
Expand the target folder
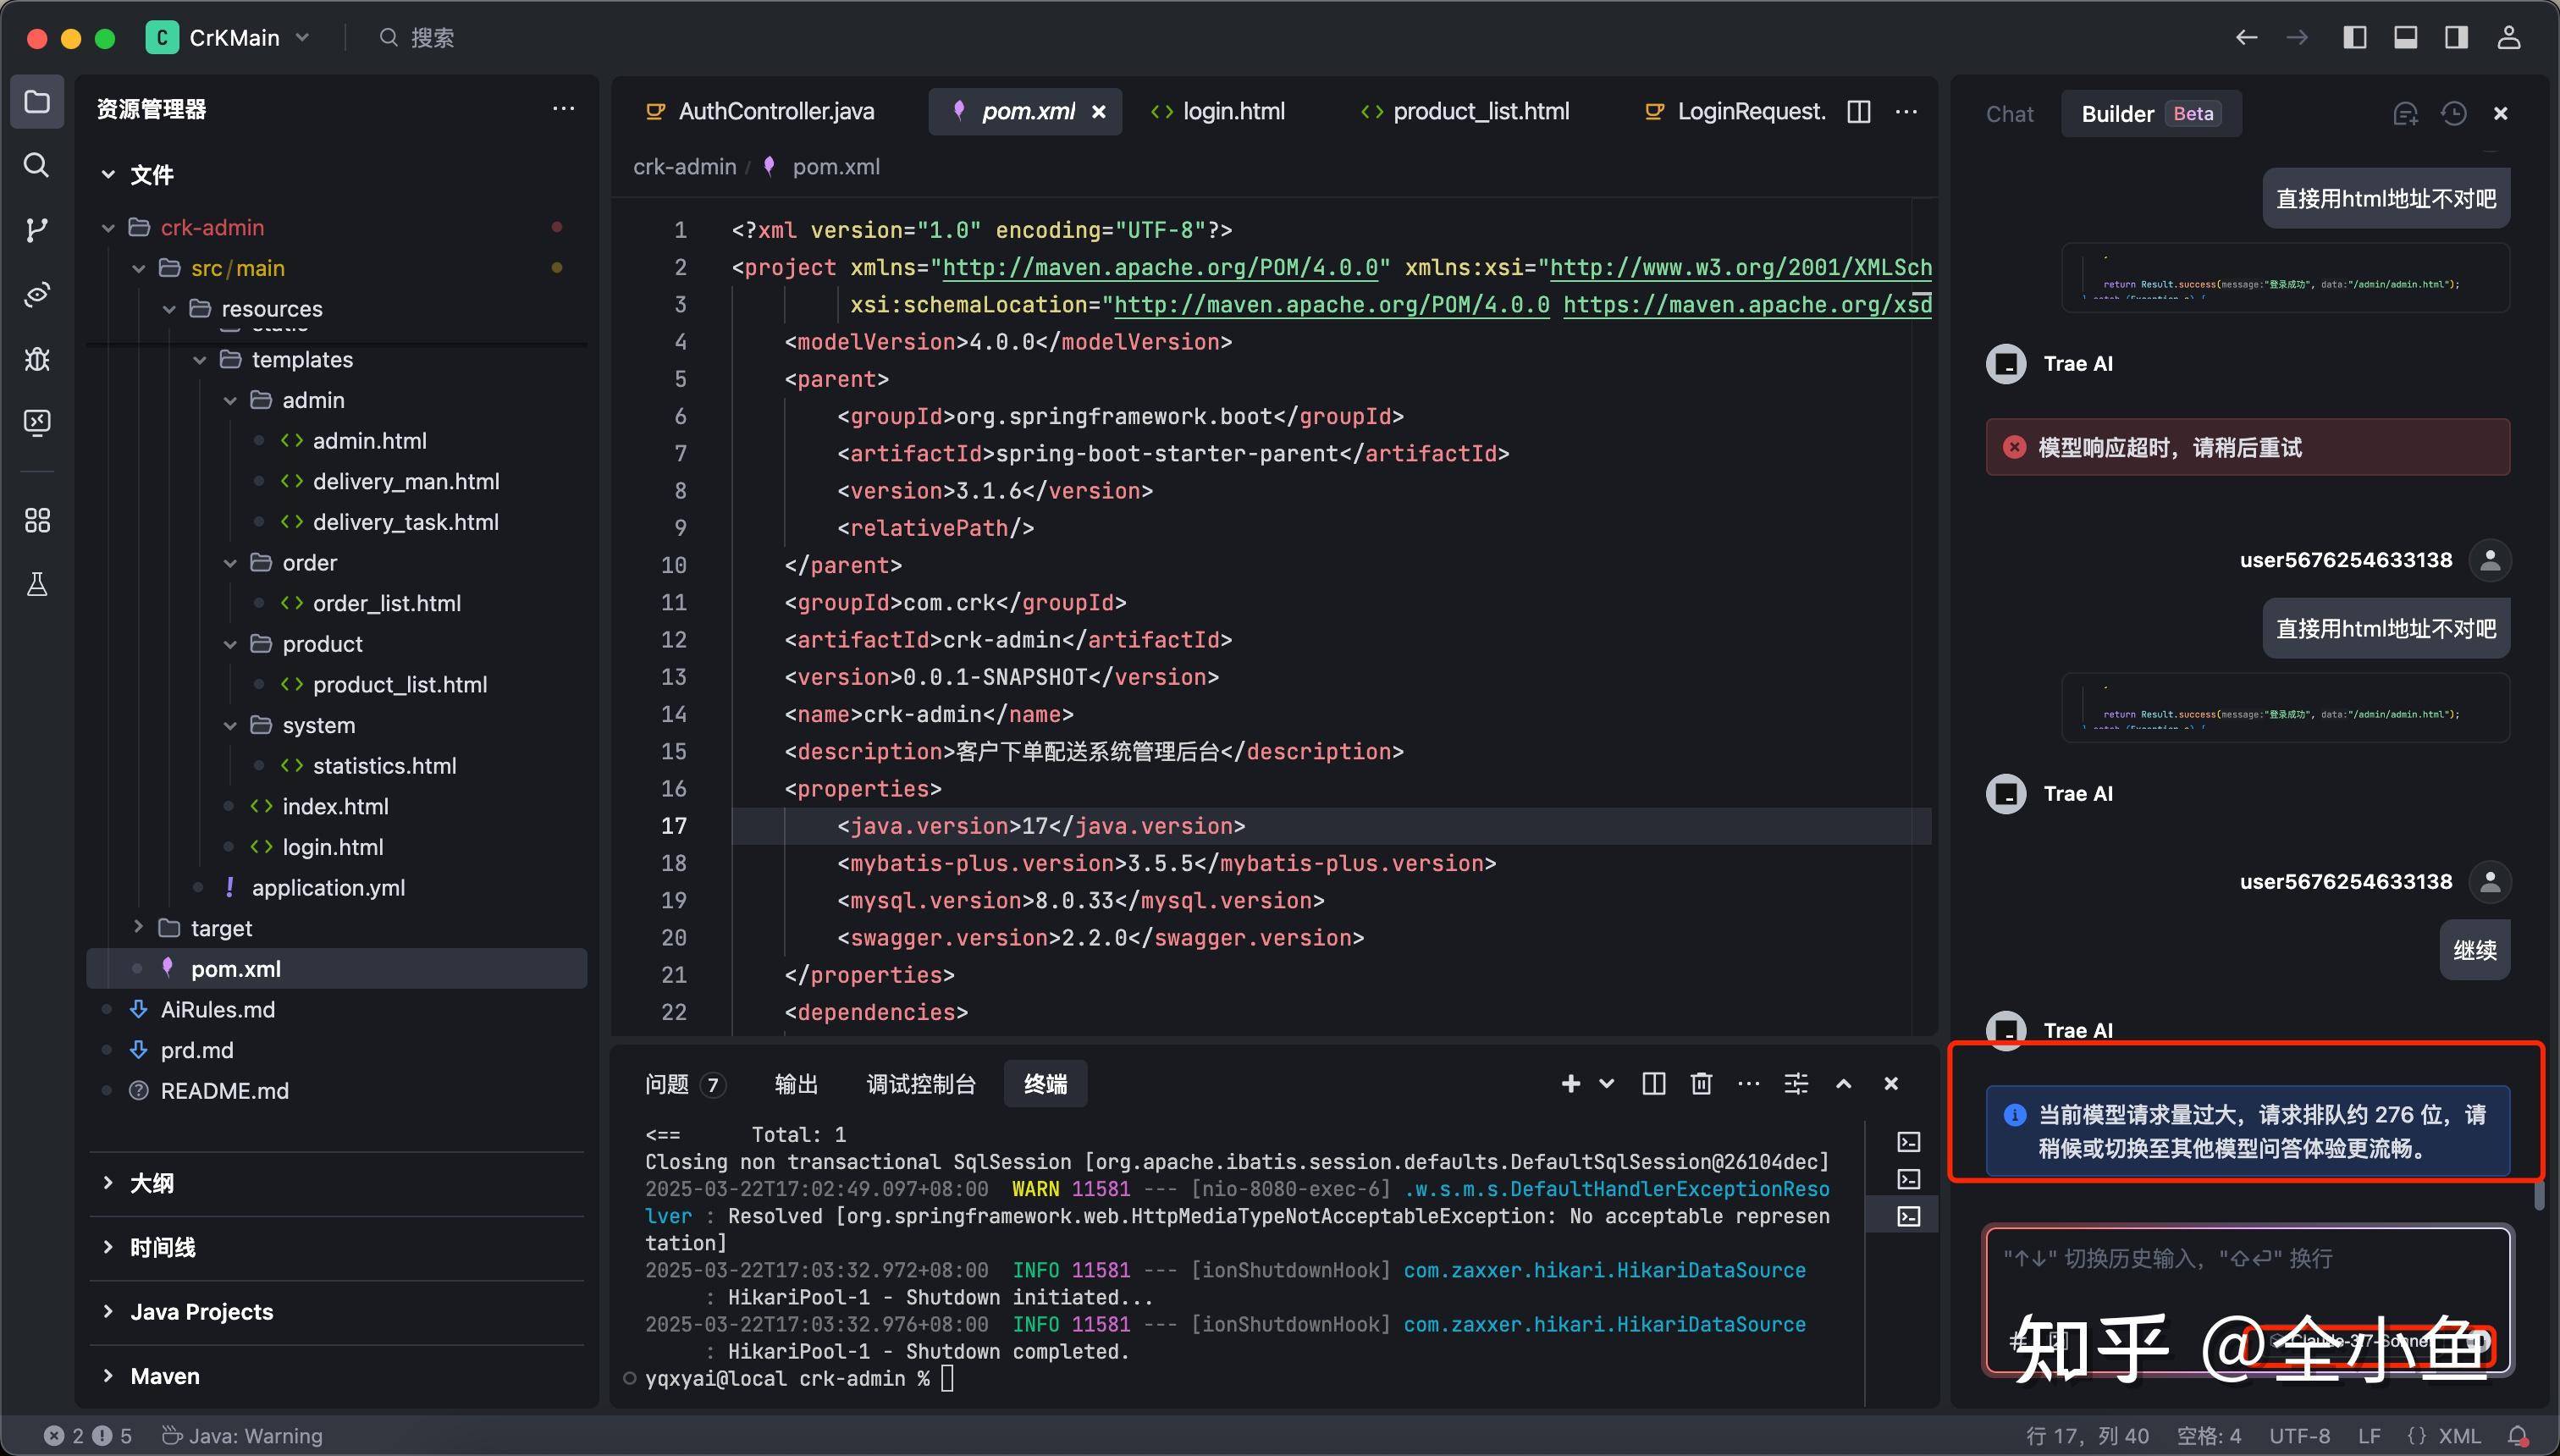[139, 928]
